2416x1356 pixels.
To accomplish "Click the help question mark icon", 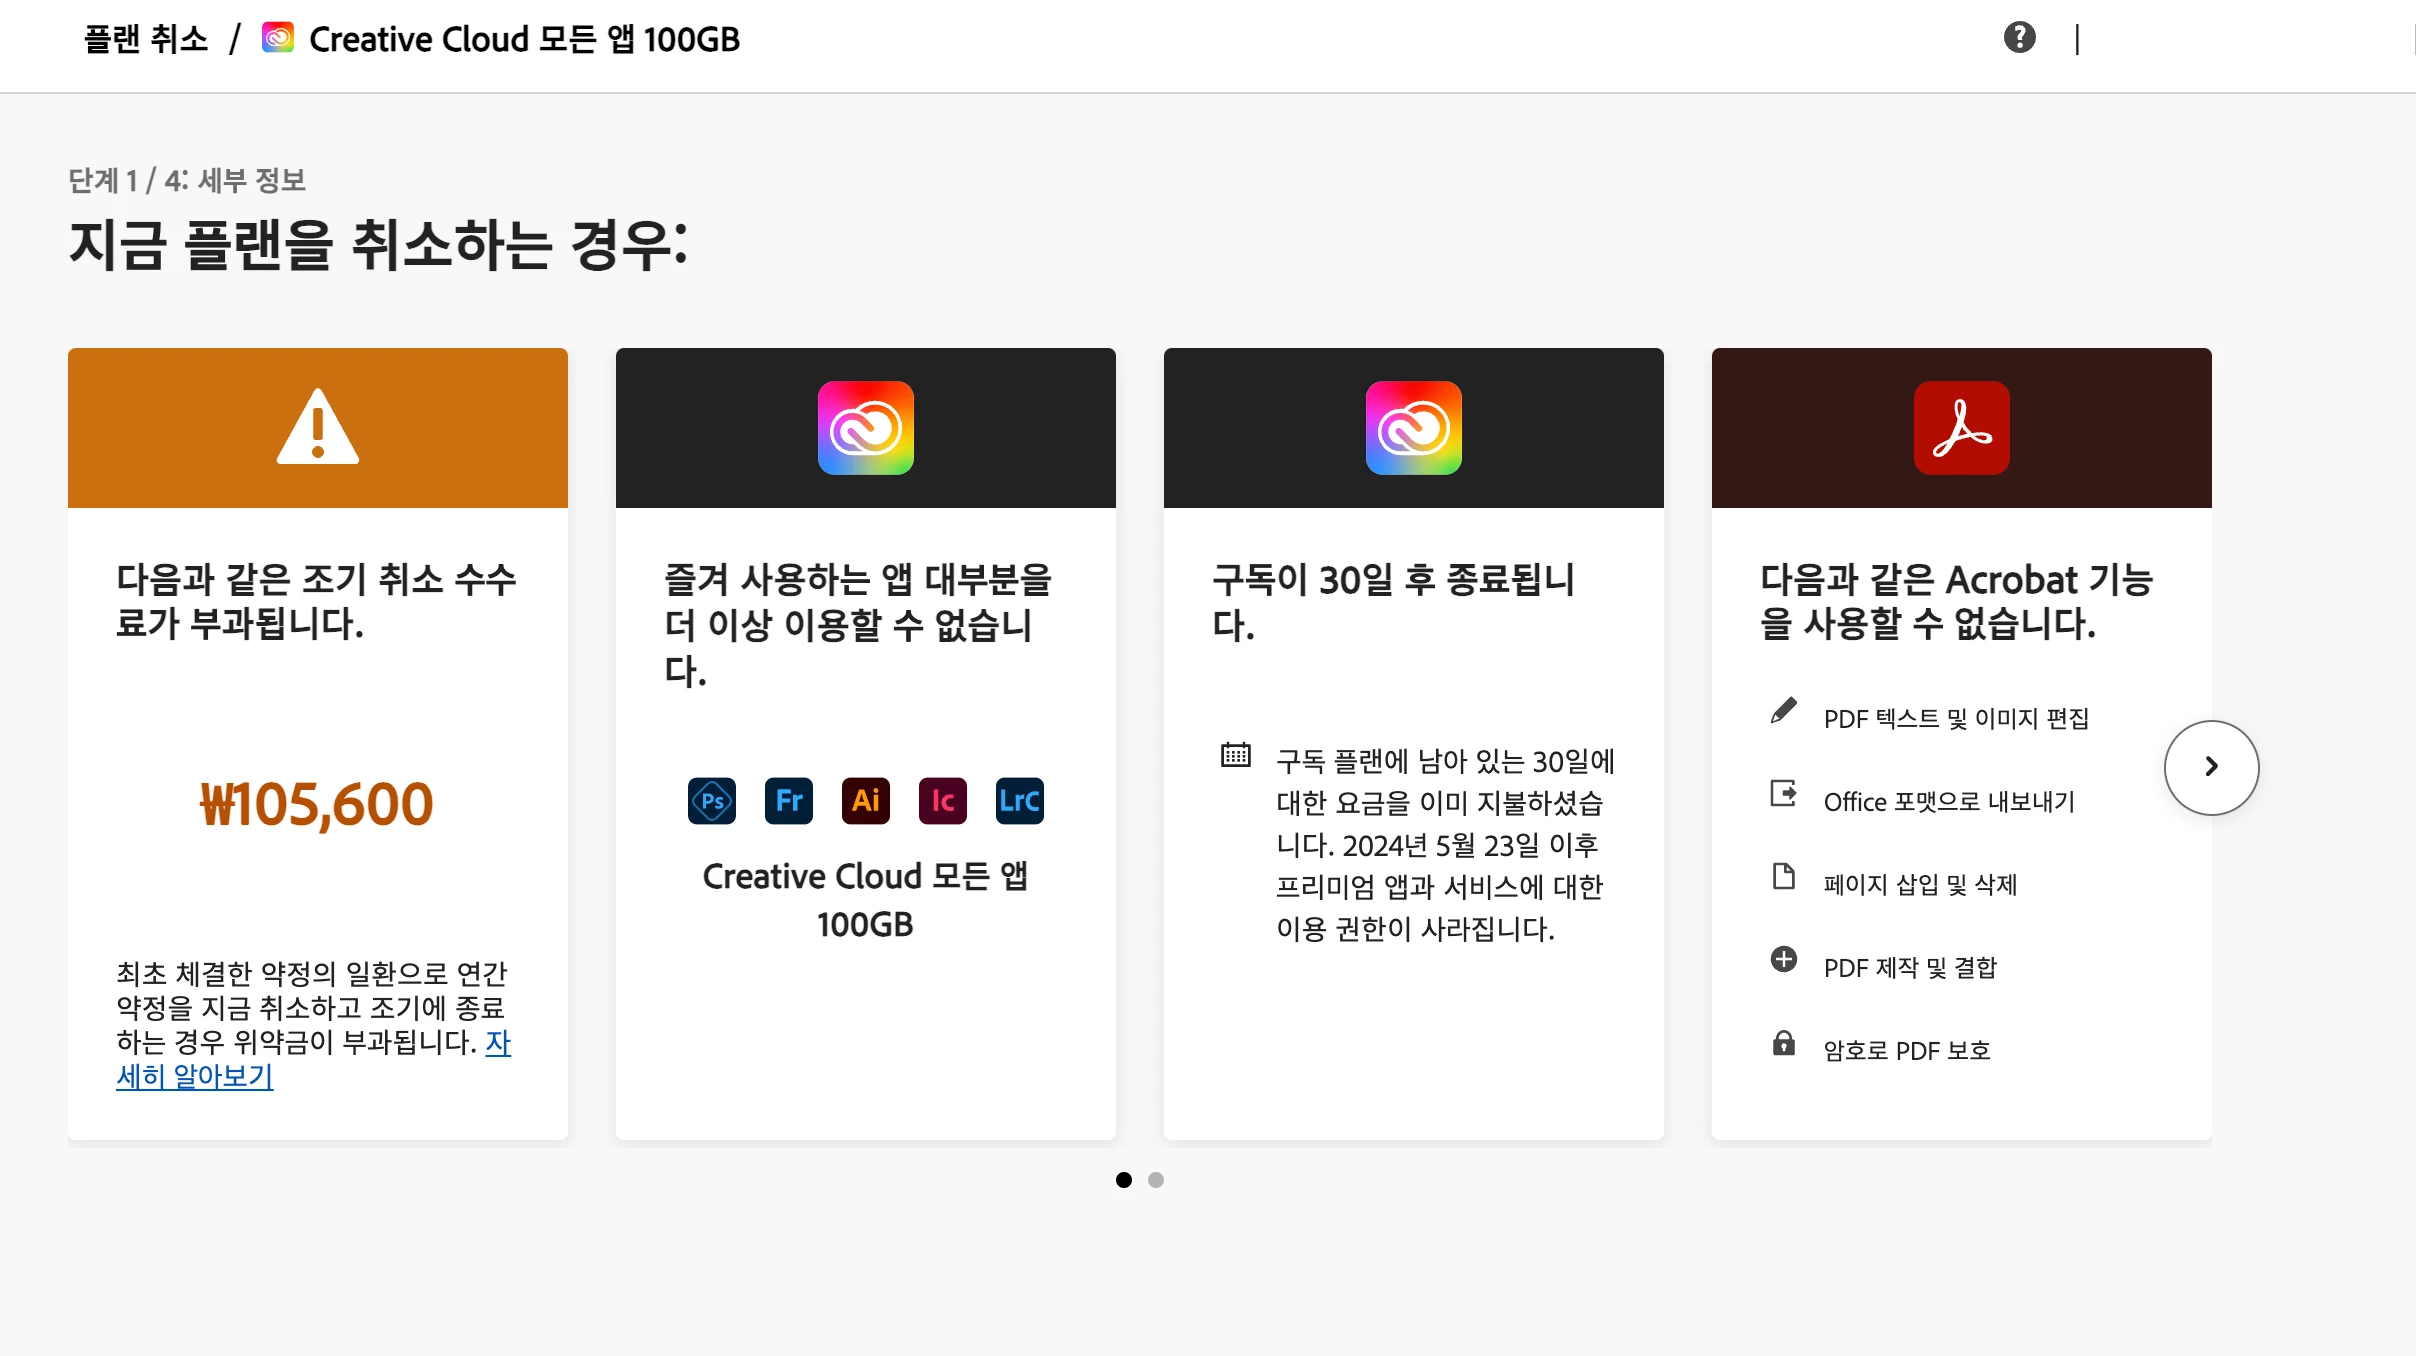I will 2019,38.
